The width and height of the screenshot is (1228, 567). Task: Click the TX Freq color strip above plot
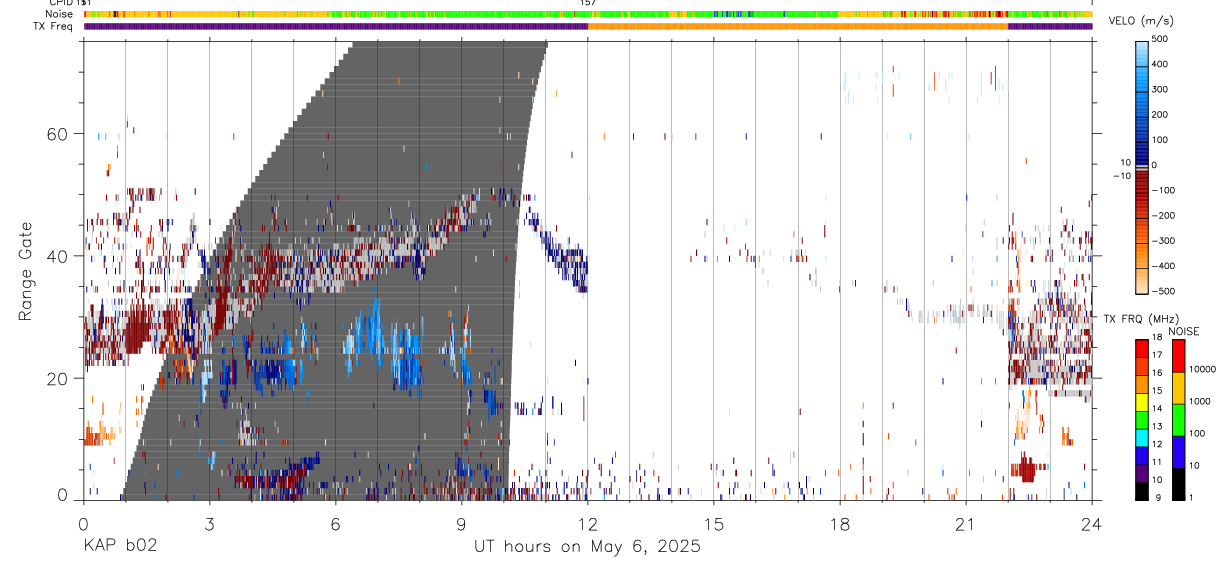click(587, 26)
